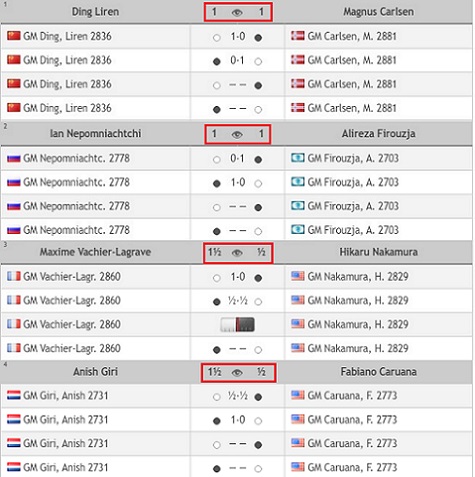Select Hikaru Nakamura match header name

(x=379, y=252)
